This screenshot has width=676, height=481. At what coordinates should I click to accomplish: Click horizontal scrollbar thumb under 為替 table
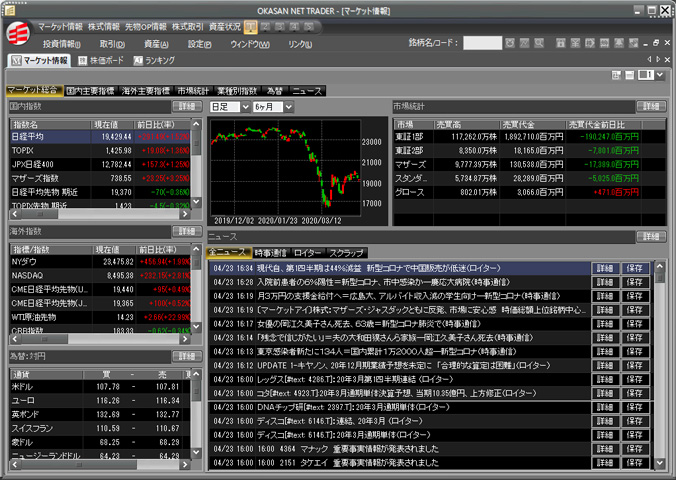[79, 465]
